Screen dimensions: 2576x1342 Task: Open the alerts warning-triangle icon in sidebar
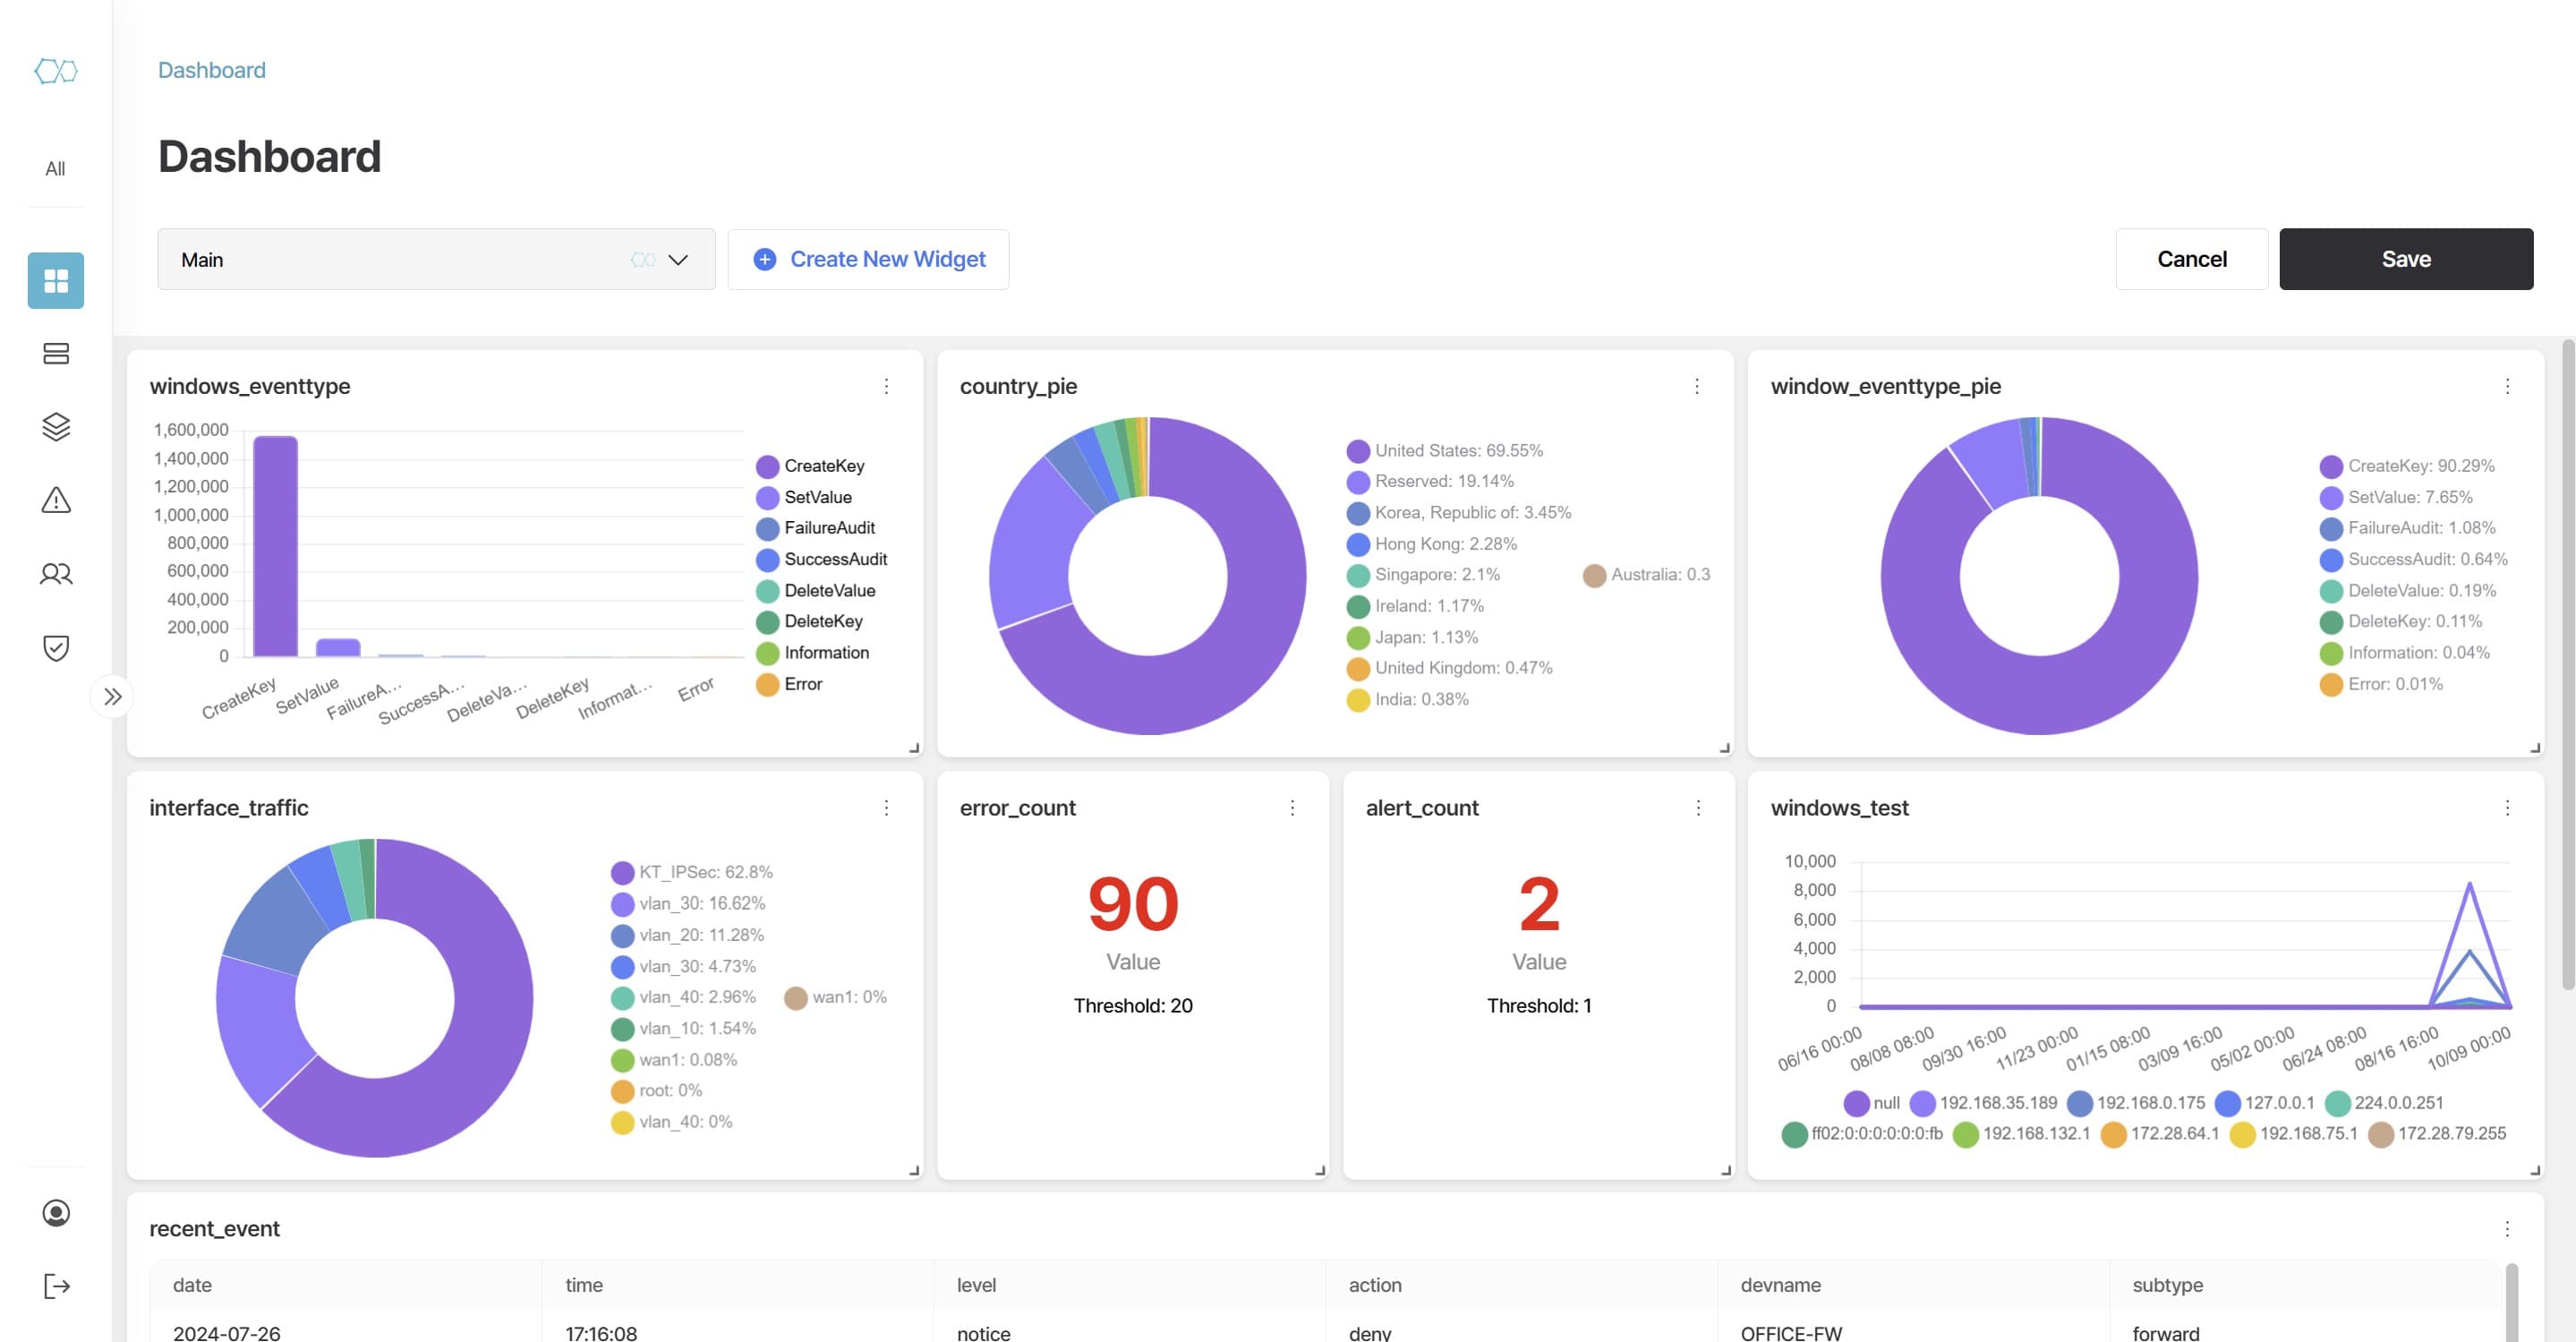pos(55,500)
